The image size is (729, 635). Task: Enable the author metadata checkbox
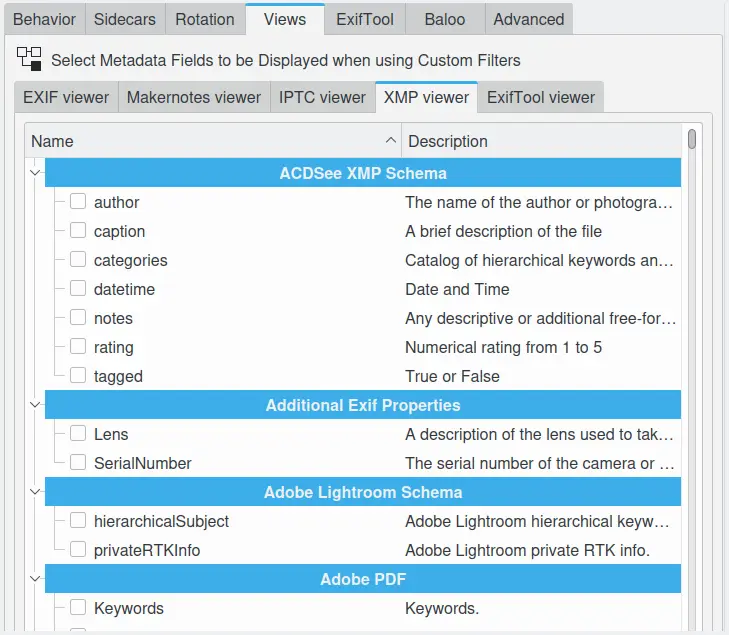78,202
